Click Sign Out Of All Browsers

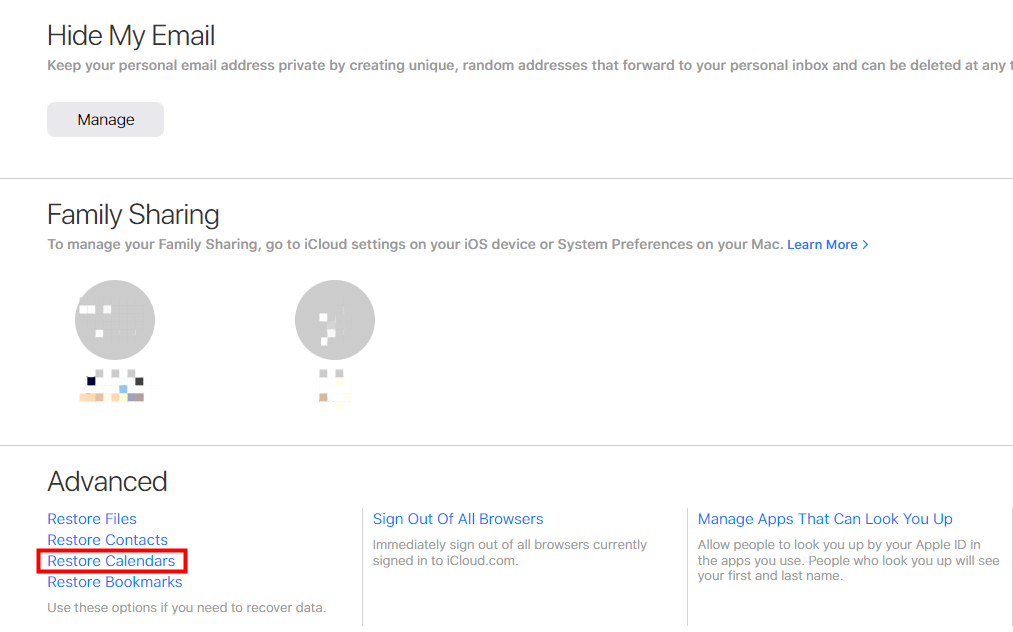coord(458,519)
